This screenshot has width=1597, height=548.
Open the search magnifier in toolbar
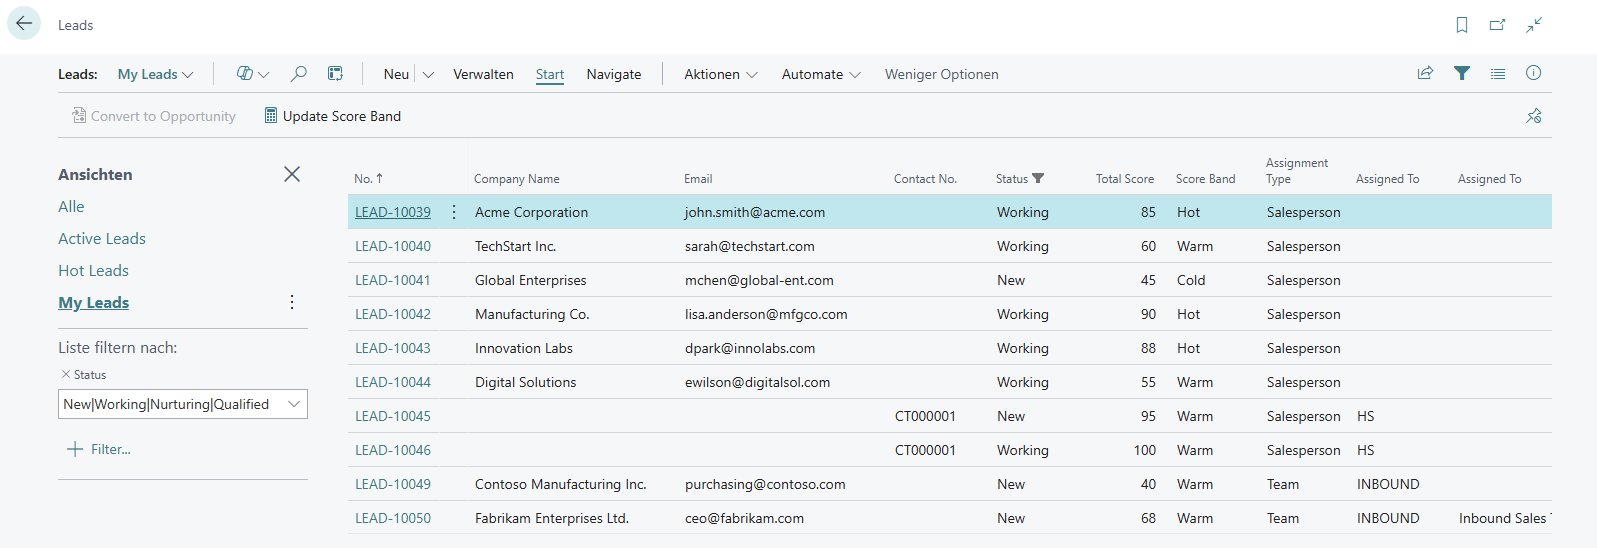click(298, 74)
